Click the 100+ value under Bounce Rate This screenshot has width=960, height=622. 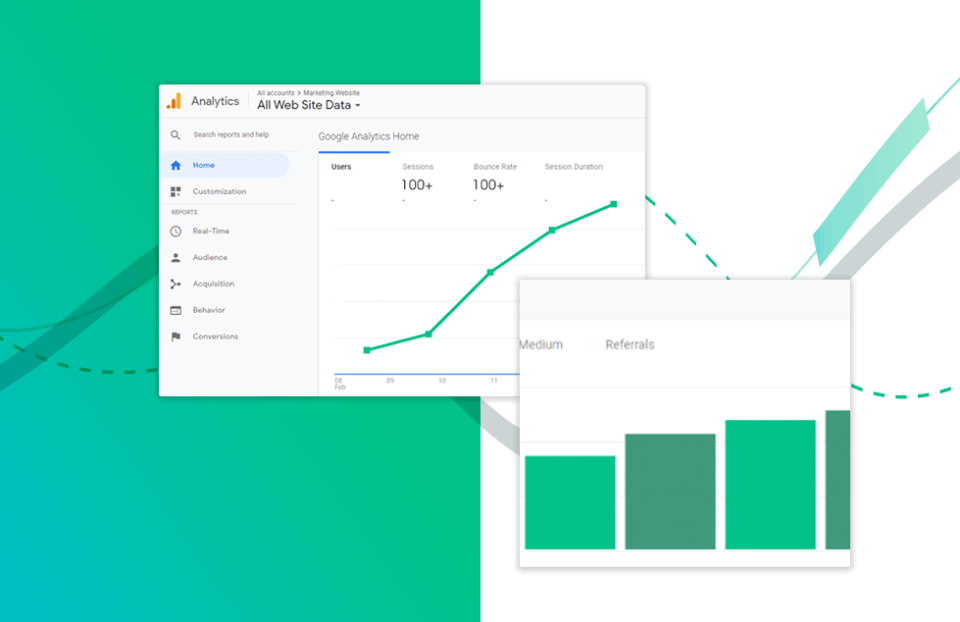pos(488,185)
